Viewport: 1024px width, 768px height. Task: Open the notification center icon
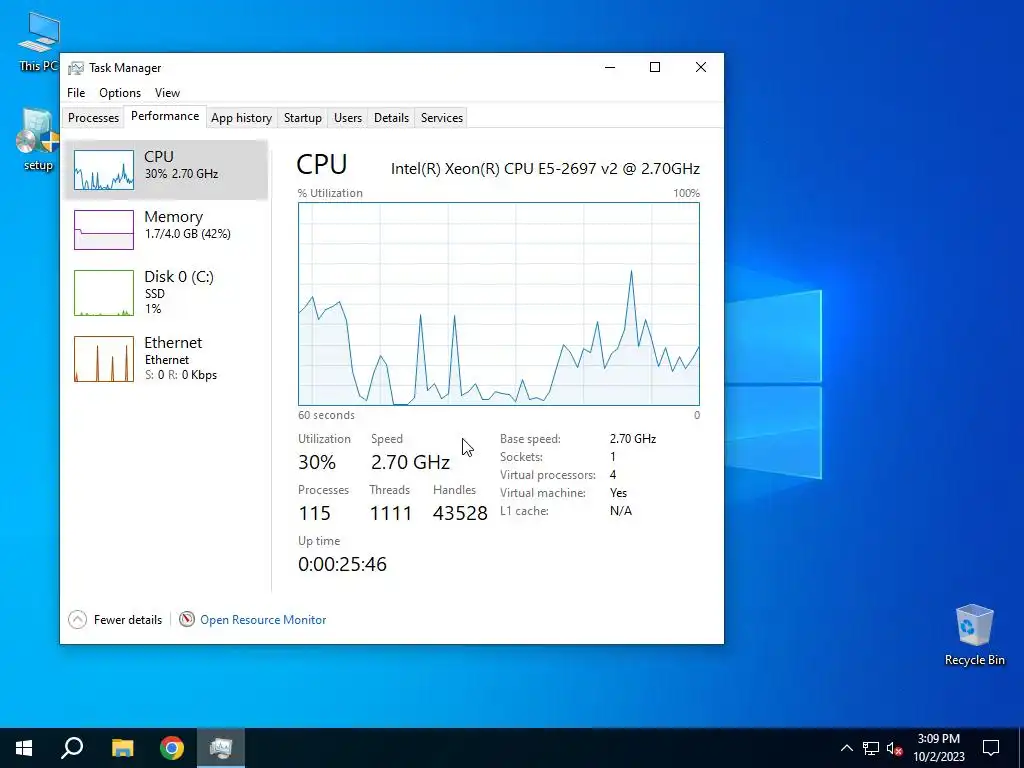[x=991, y=748]
